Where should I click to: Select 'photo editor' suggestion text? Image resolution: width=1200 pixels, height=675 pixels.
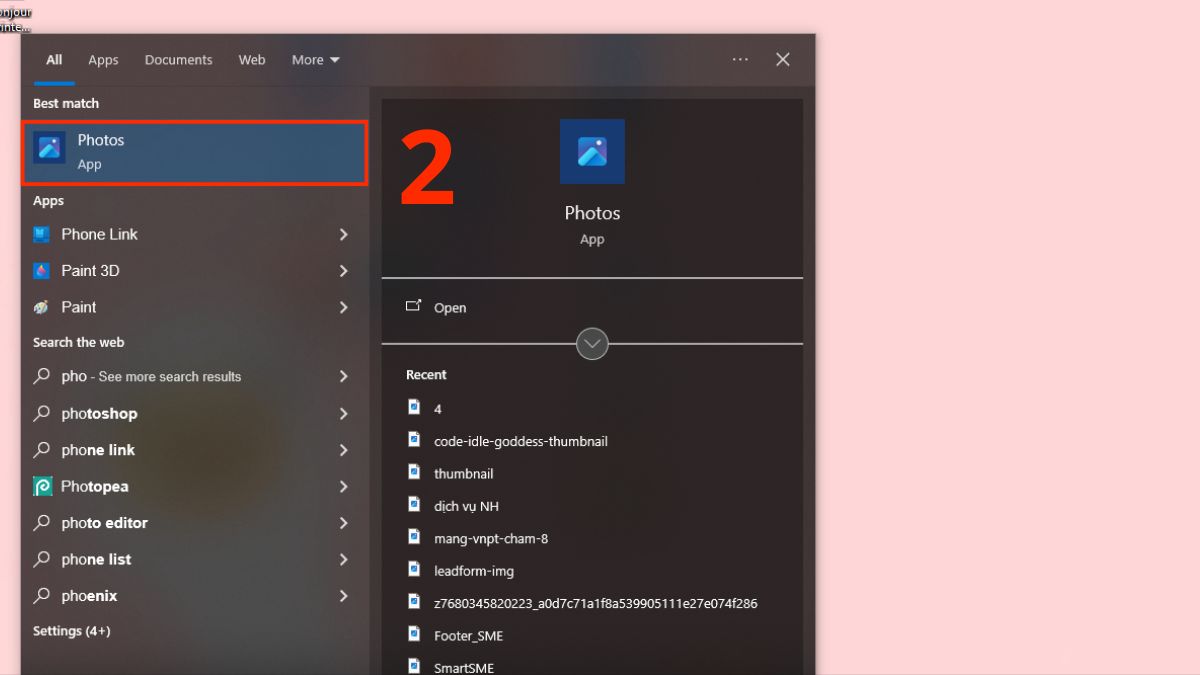(104, 523)
